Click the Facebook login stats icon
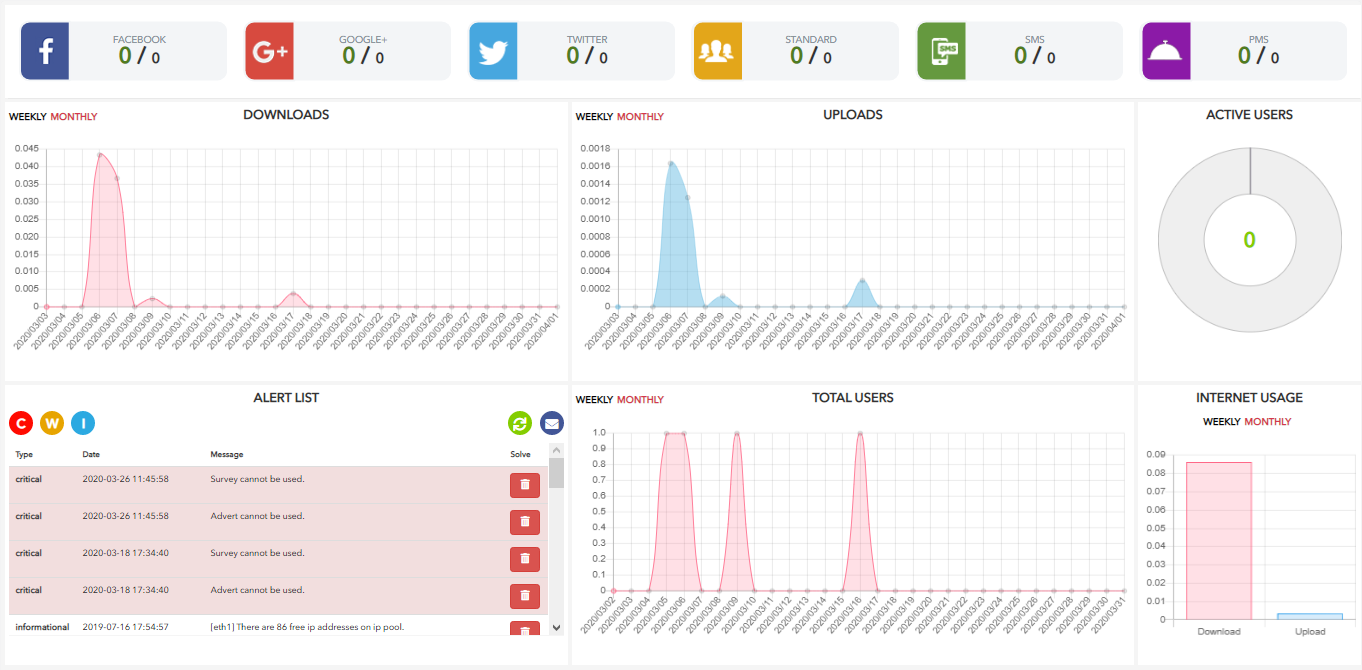Screen dimensions: 1362x670 click(44, 51)
